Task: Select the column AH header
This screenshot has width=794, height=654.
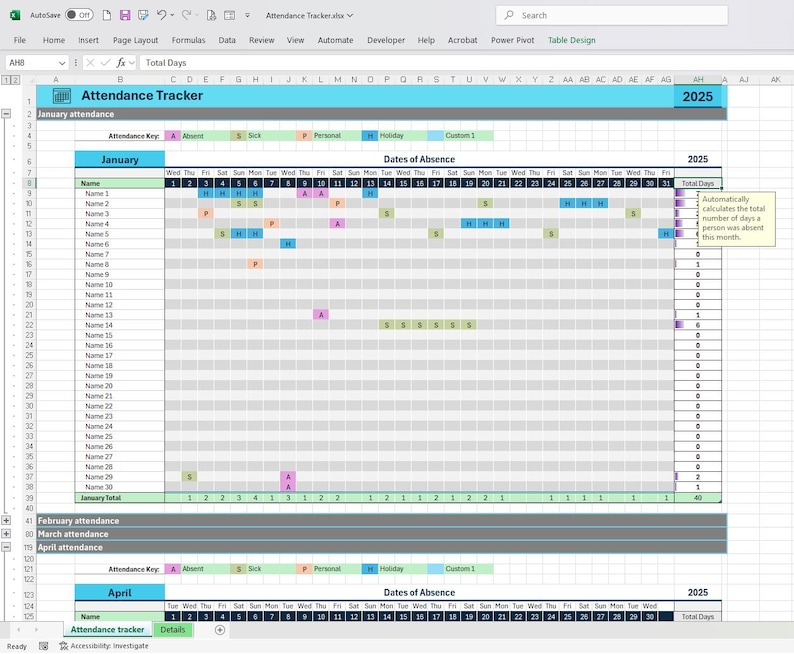Action: (698, 79)
